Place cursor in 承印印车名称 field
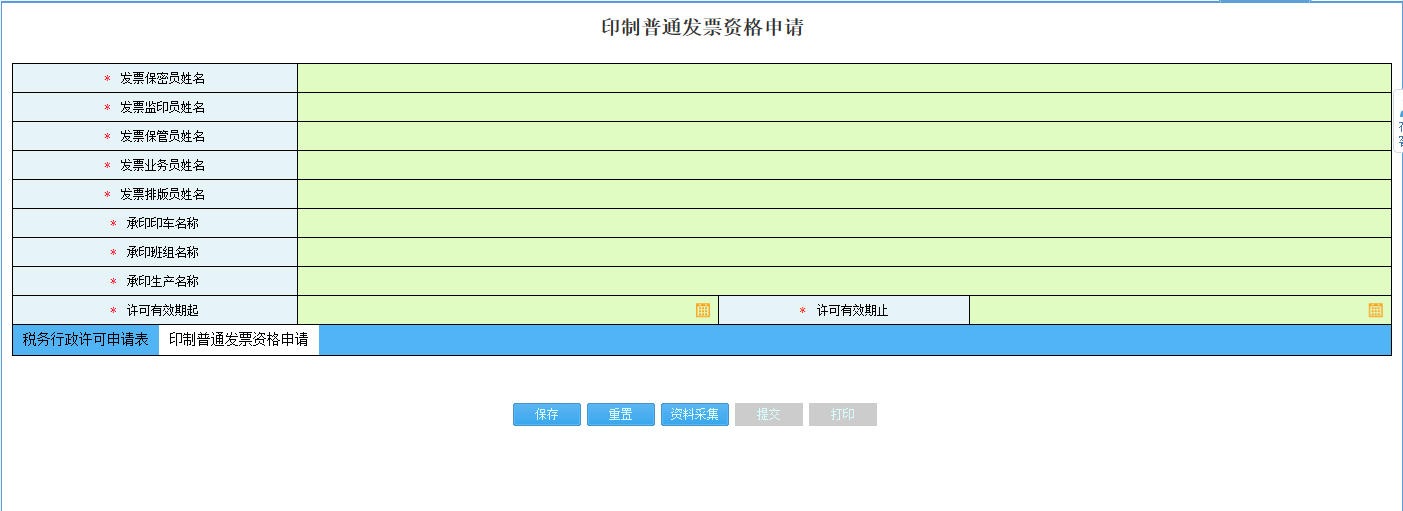1403x511 pixels. point(843,223)
